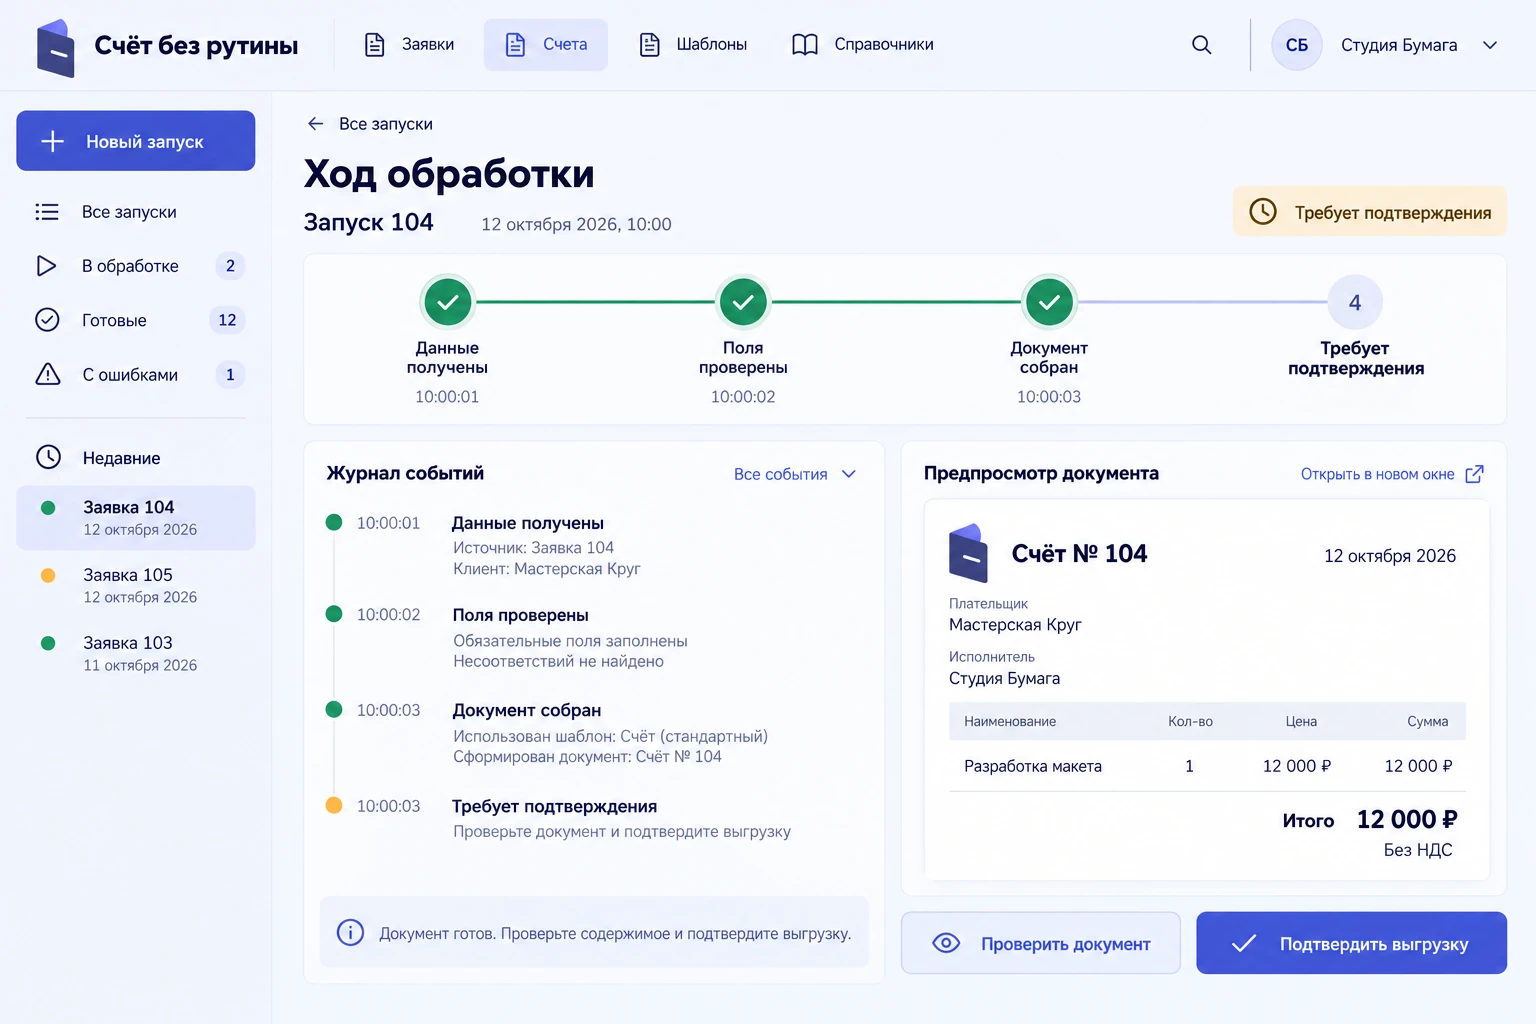This screenshot has width=1536, height=1024.
Task: Select В обработке in sidebar
Action: click(x=136, y=266)
